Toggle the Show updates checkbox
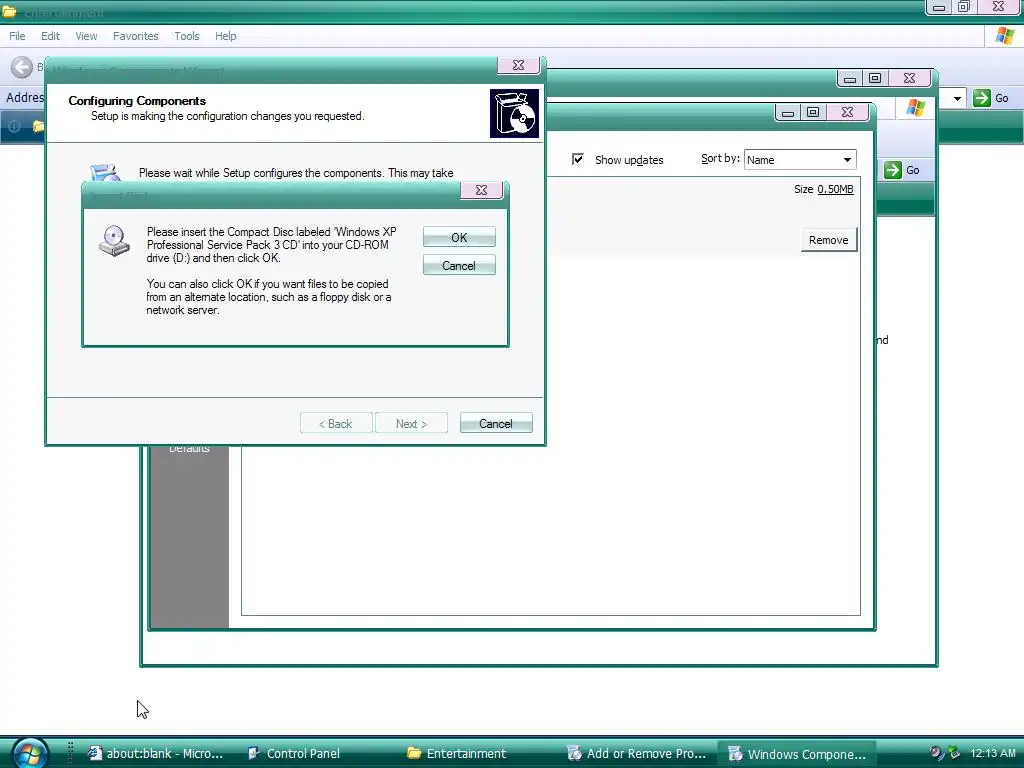This screenshot has width=1024, height=768. click(x=578, y=159)
